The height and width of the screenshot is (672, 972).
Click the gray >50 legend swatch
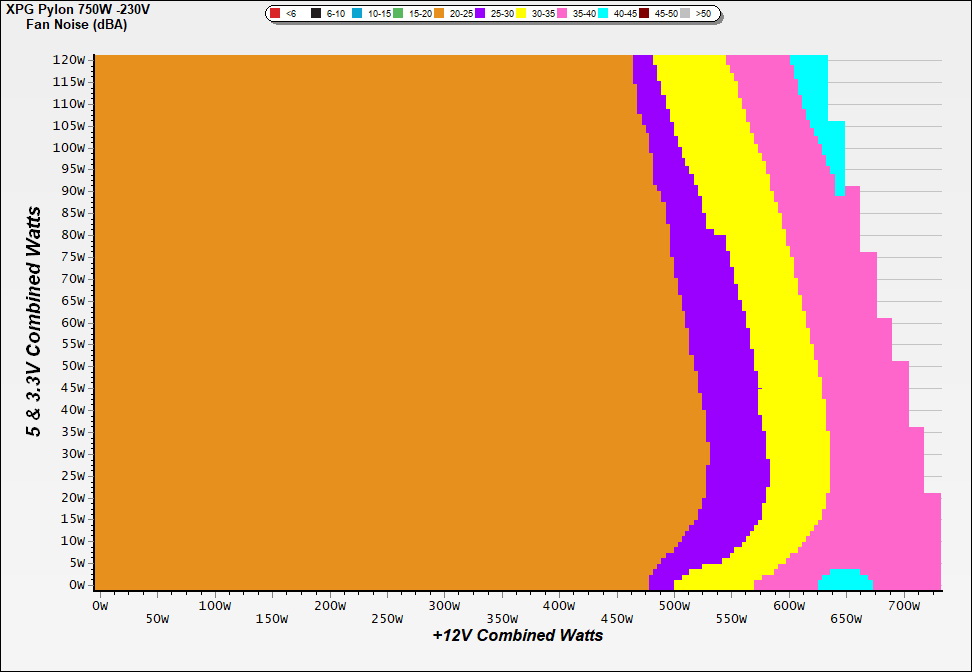686,14
